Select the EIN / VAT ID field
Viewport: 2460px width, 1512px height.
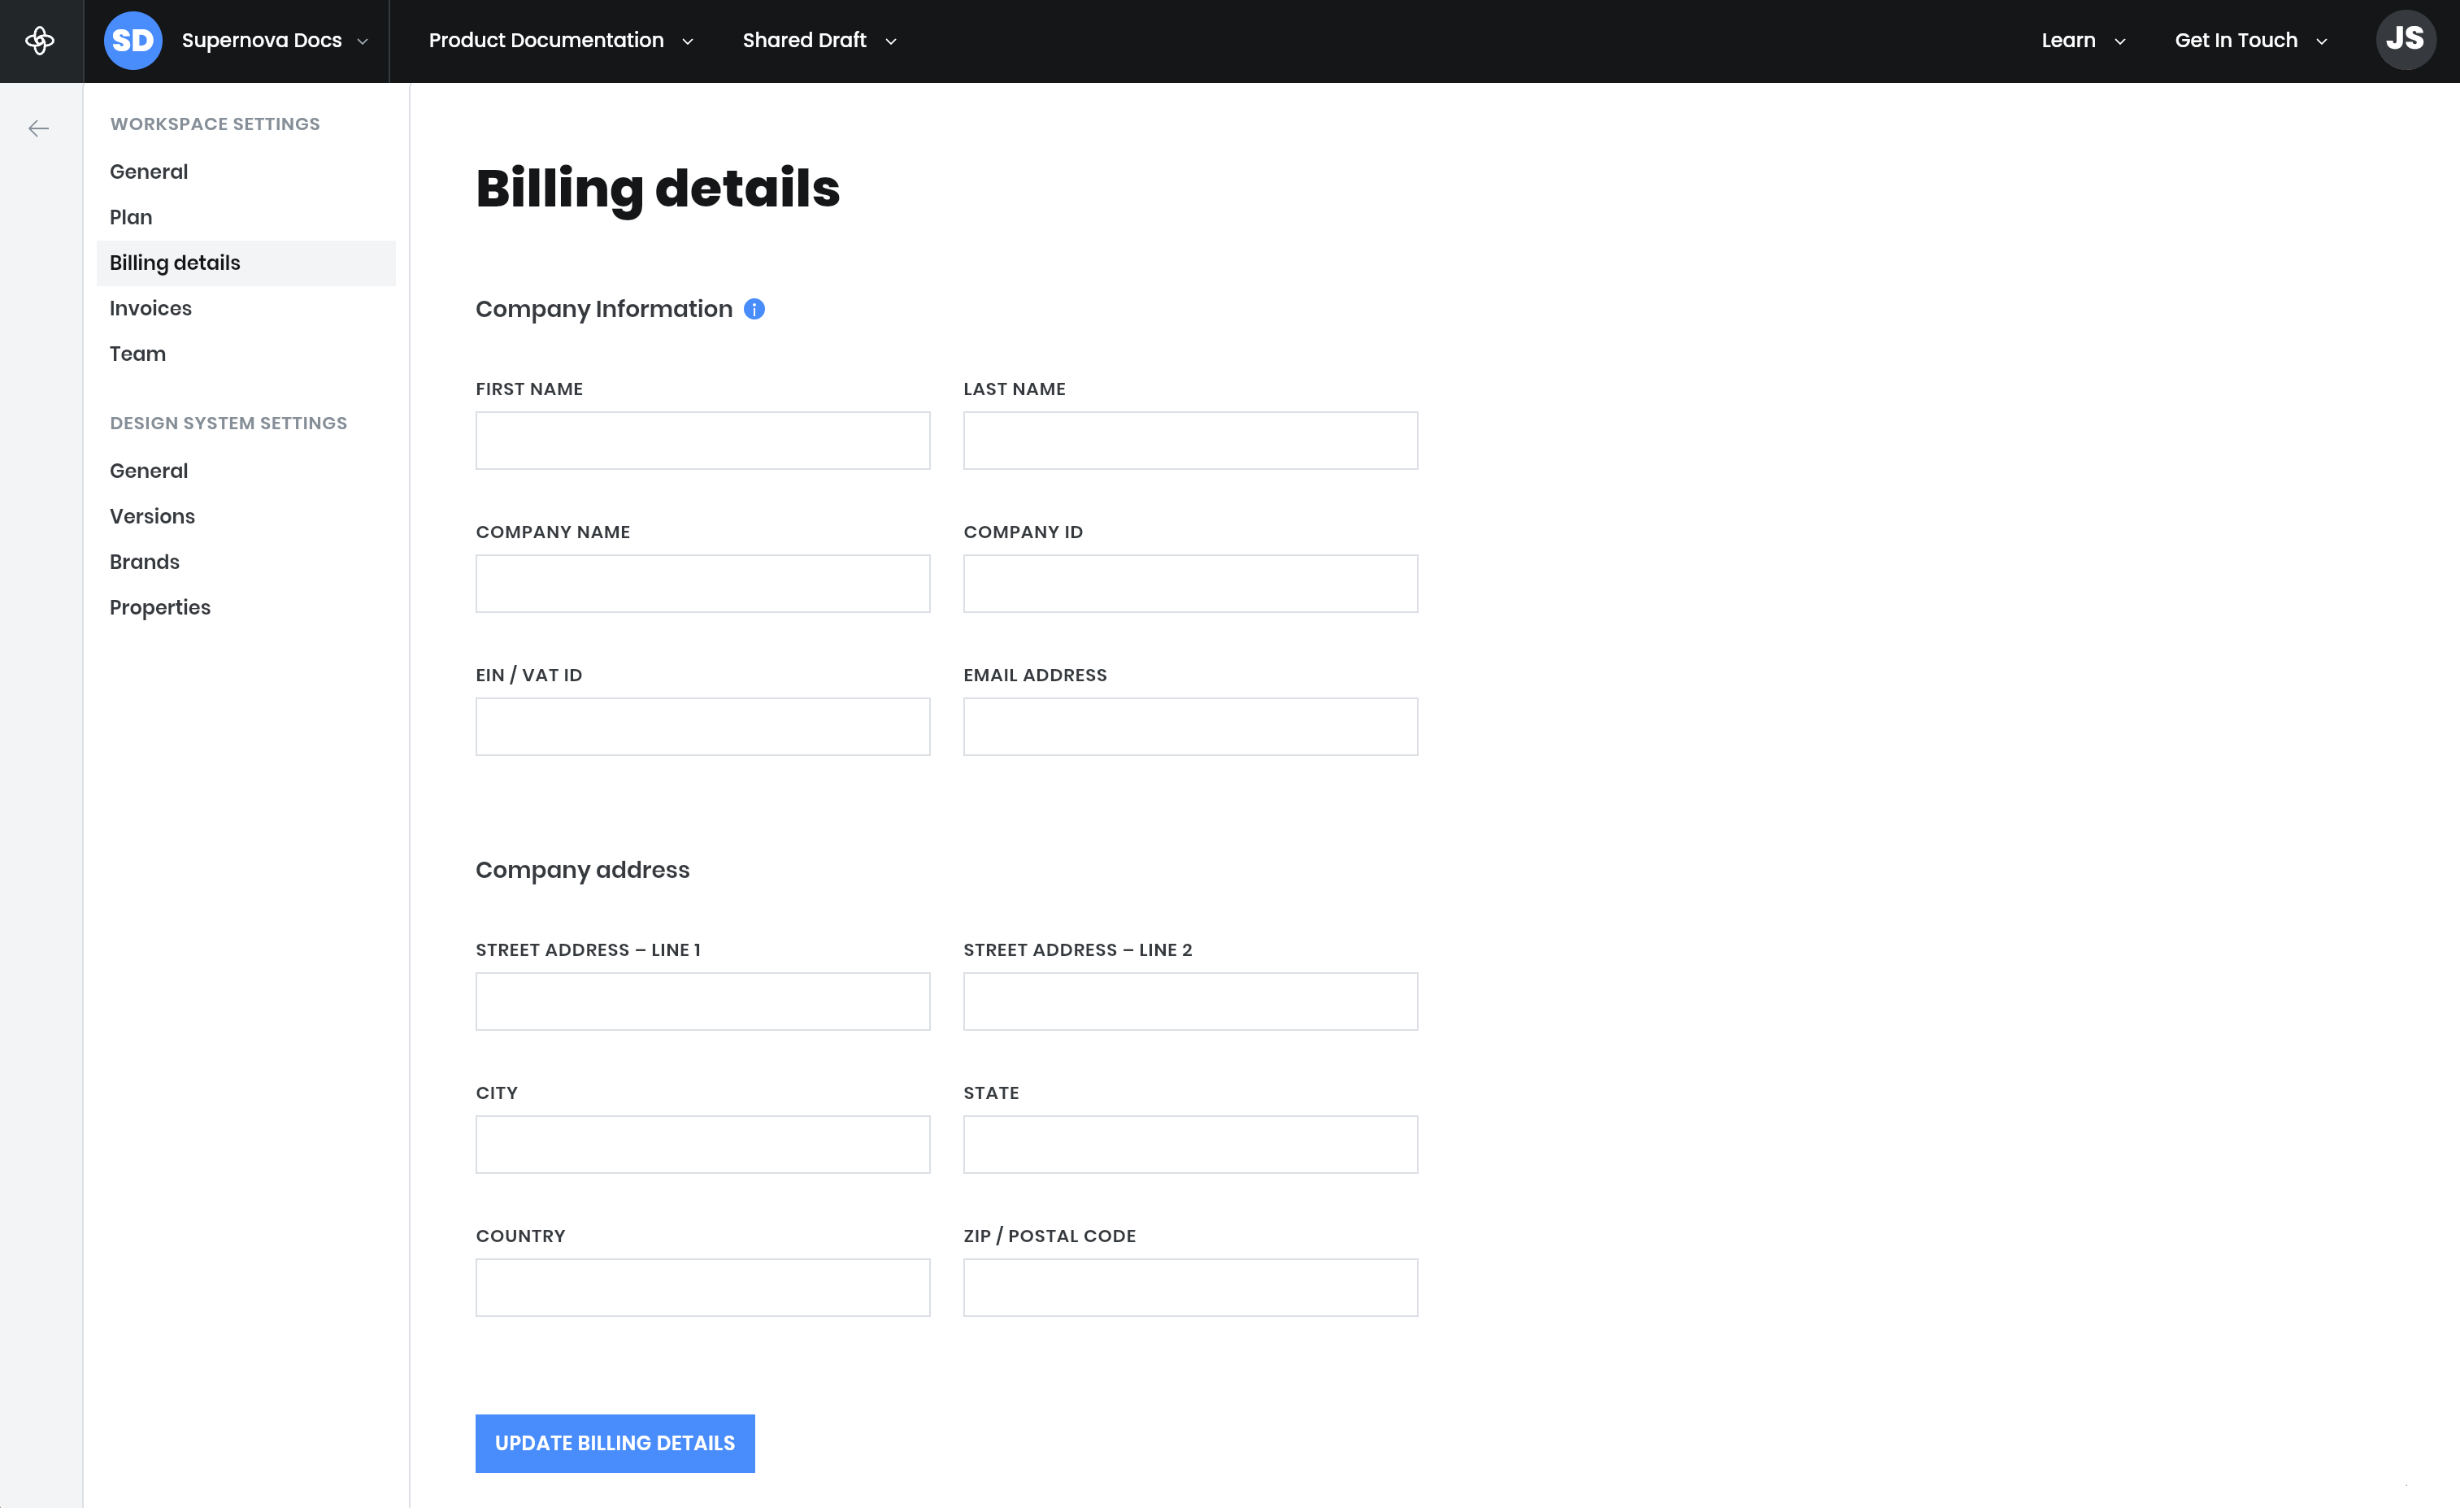click(703, 726)
